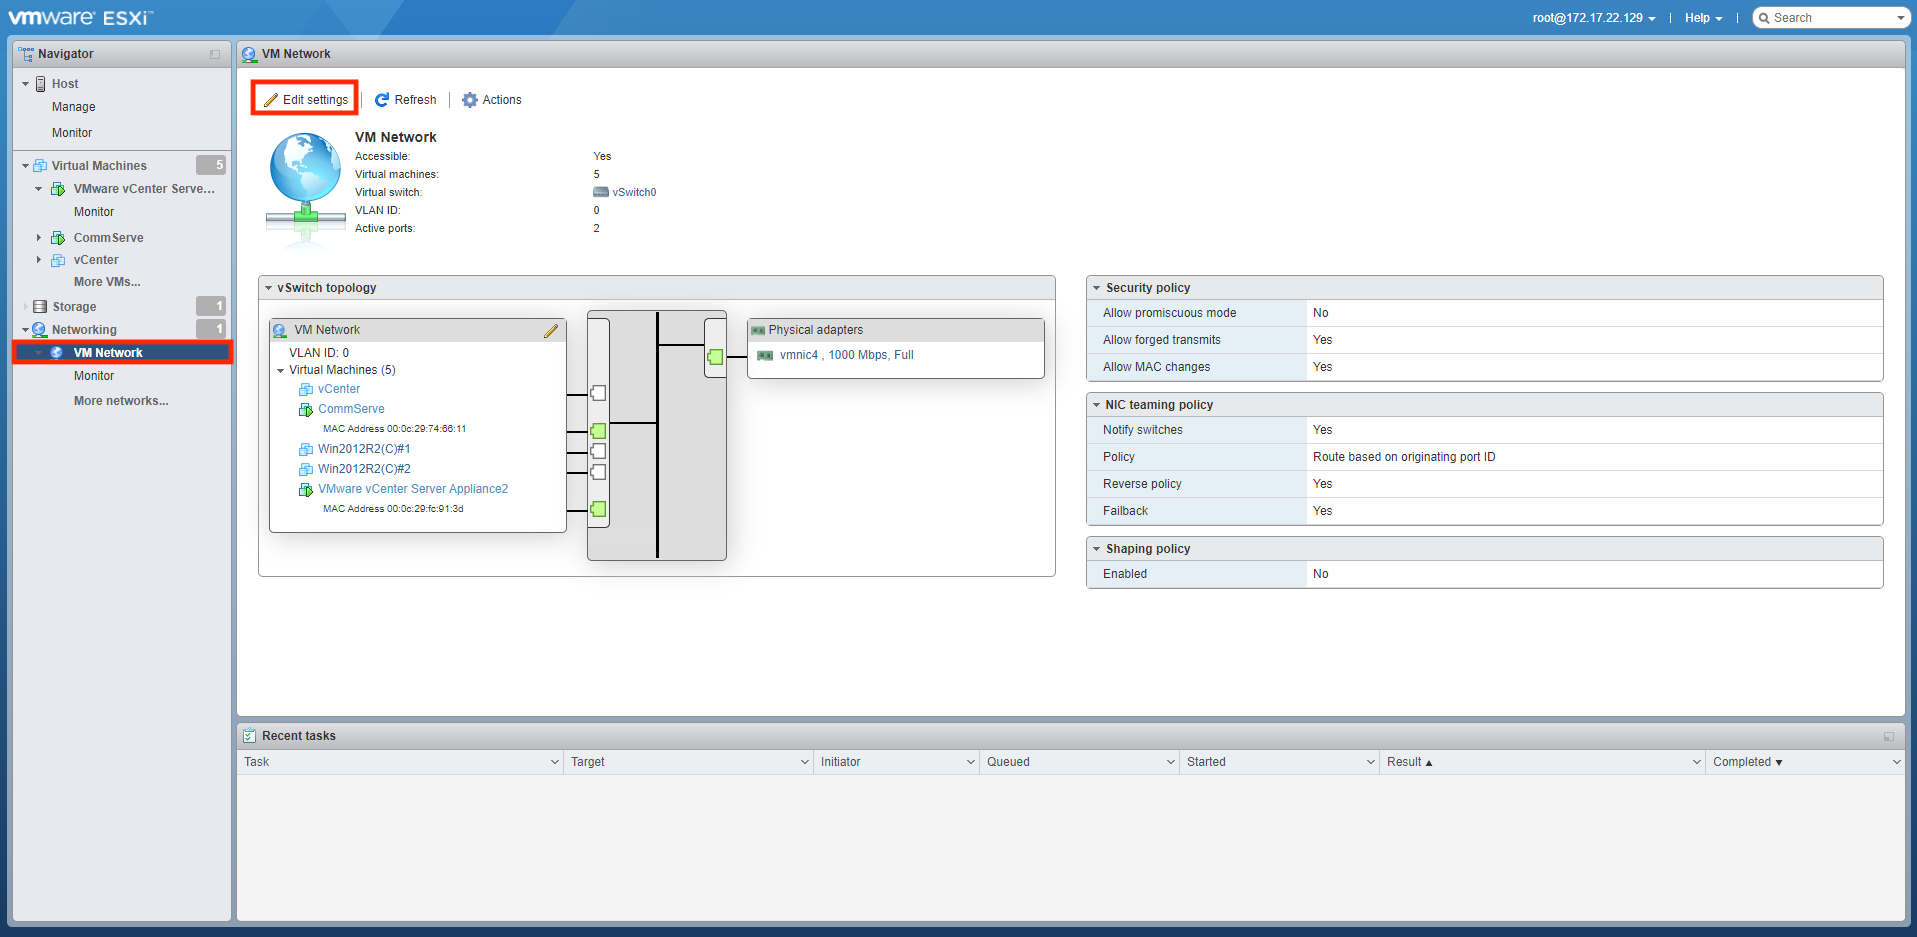The width and height of the screenshot is (1917, 937).
Task: Click the green port for CommServe in topology
Action: [x=598, y=431]
